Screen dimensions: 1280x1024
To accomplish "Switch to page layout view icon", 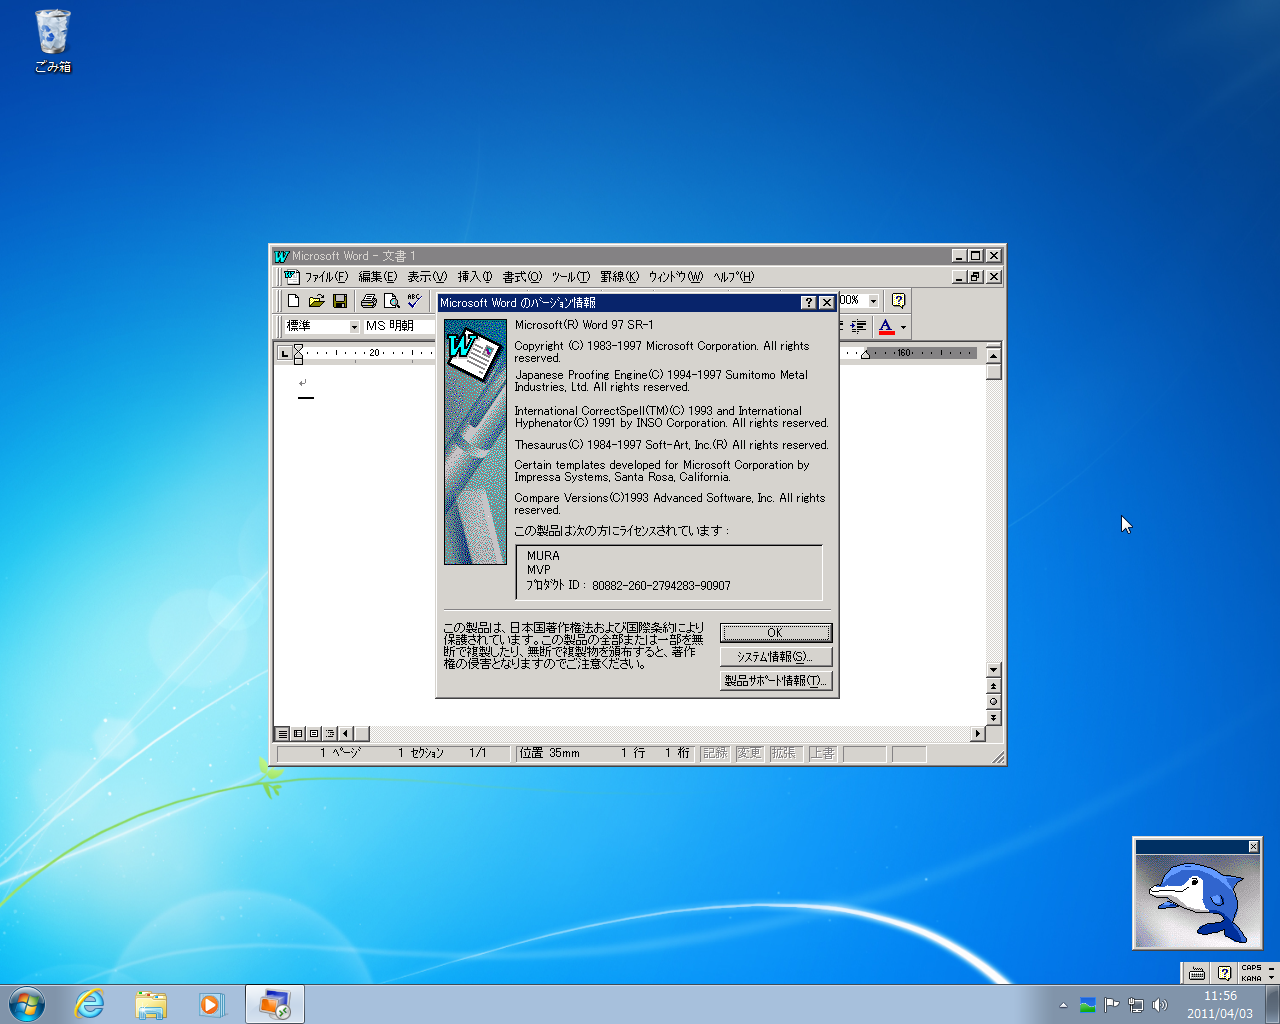I will 314,733.
